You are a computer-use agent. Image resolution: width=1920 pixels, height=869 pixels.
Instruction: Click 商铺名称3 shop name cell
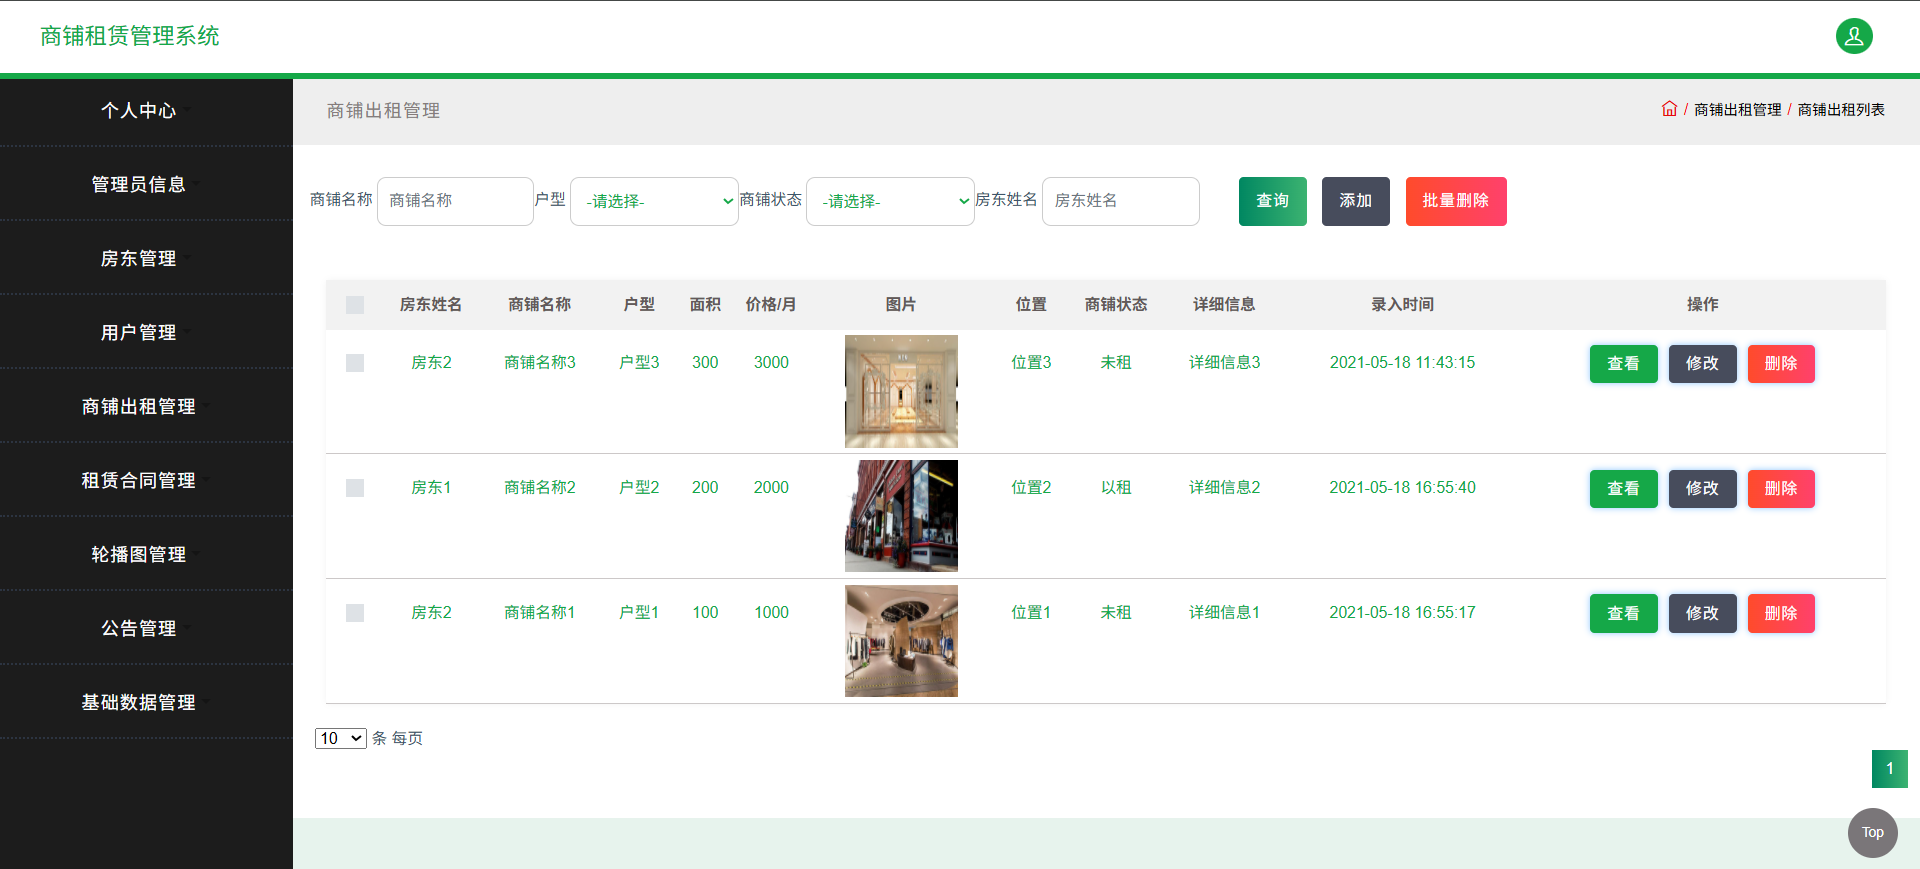pyautogui.click(x=540, y=362)
